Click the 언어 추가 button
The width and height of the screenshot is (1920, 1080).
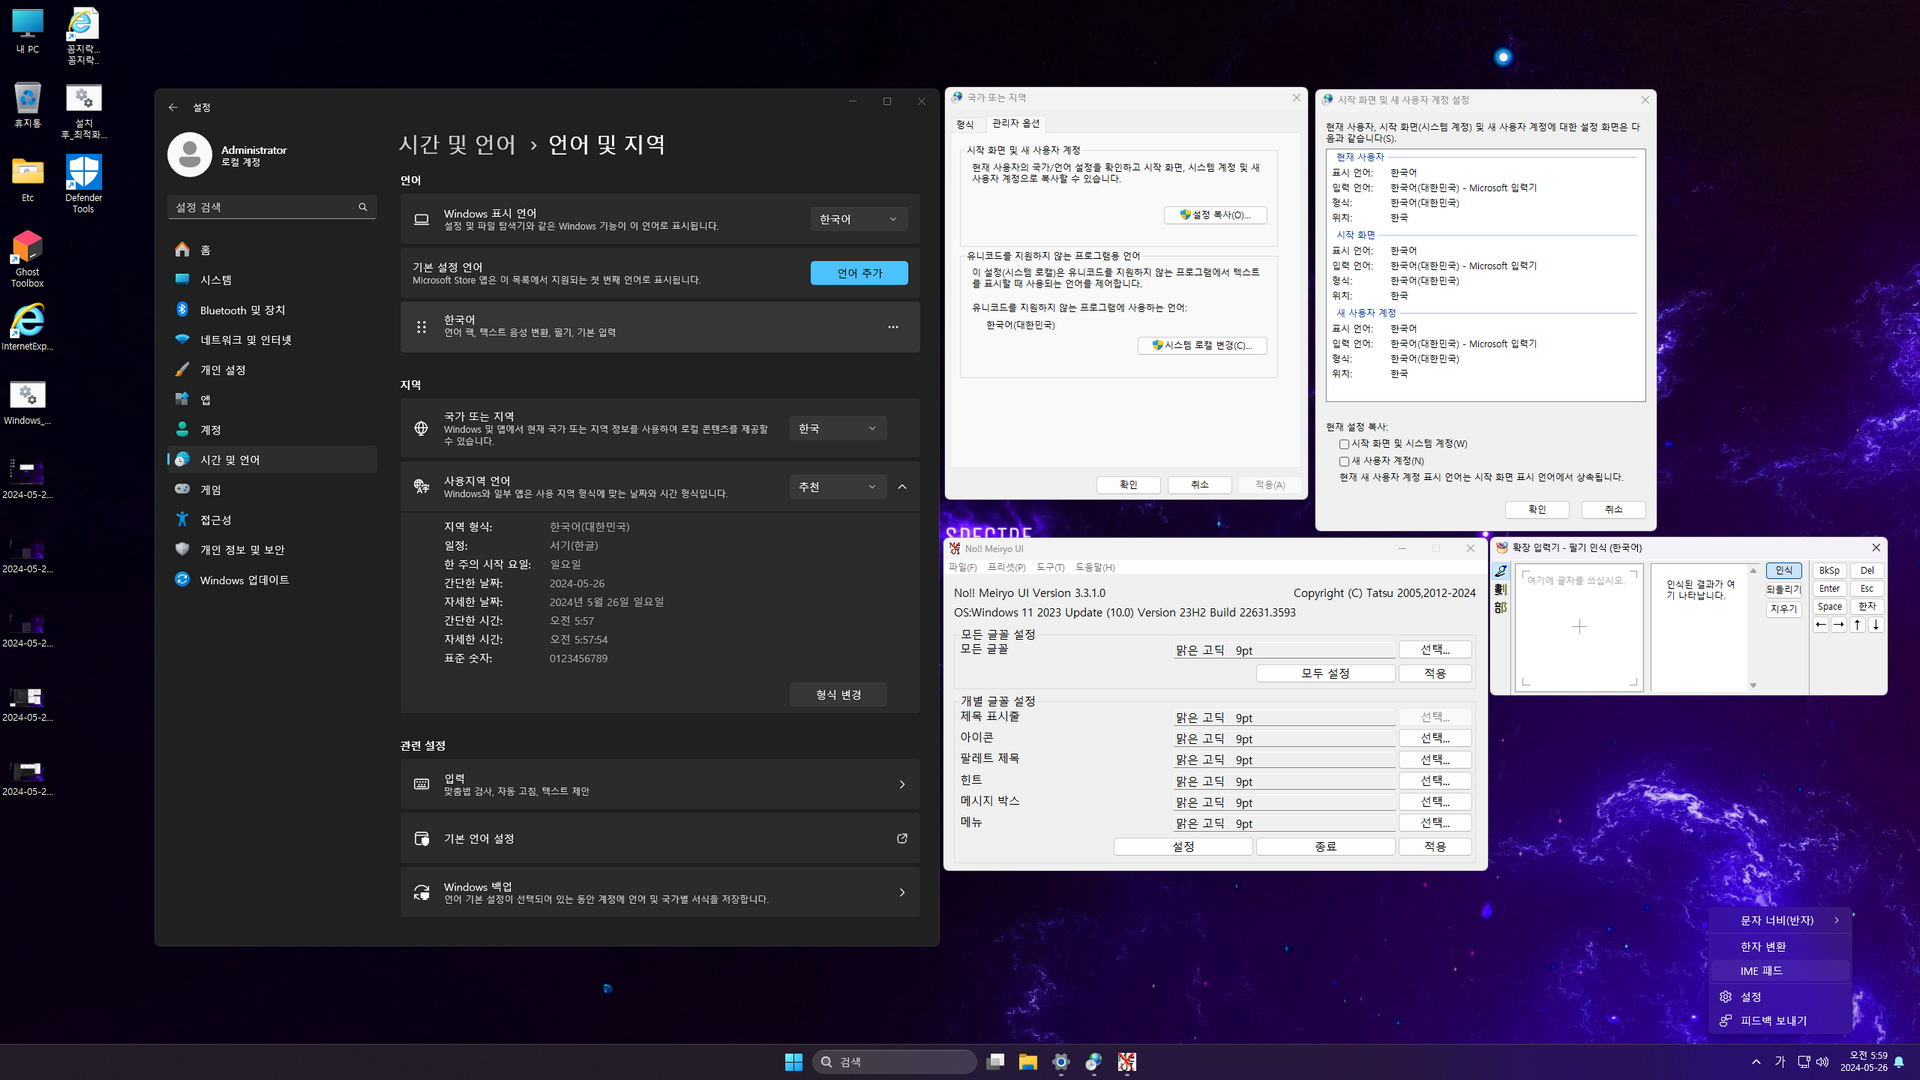click(x=859, y=273)
